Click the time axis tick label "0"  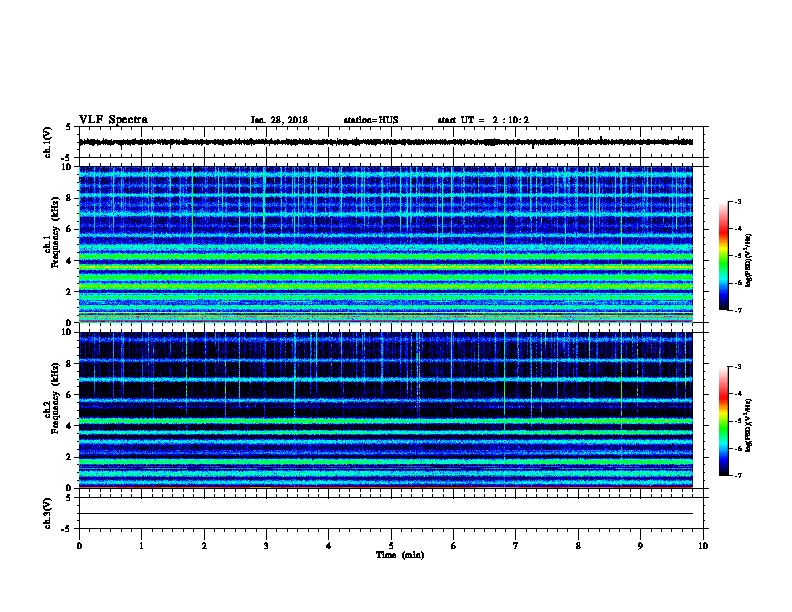[79, 546]
